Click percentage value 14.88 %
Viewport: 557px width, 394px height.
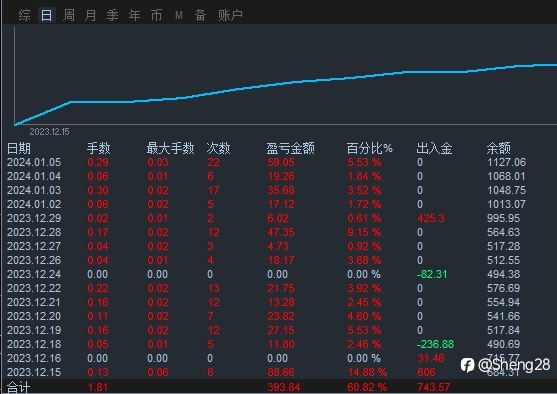[x=367, y=372]
